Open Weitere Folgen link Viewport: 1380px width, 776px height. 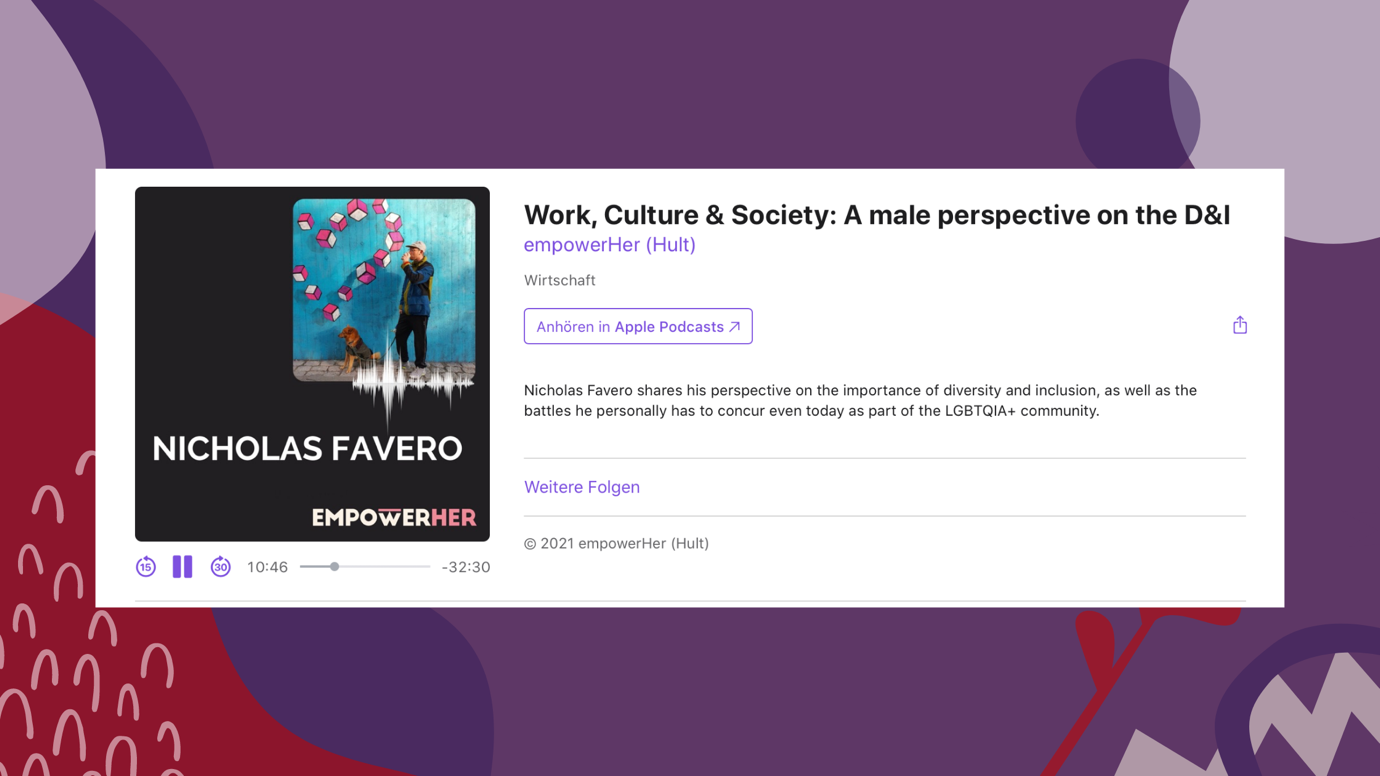(582, 487)
